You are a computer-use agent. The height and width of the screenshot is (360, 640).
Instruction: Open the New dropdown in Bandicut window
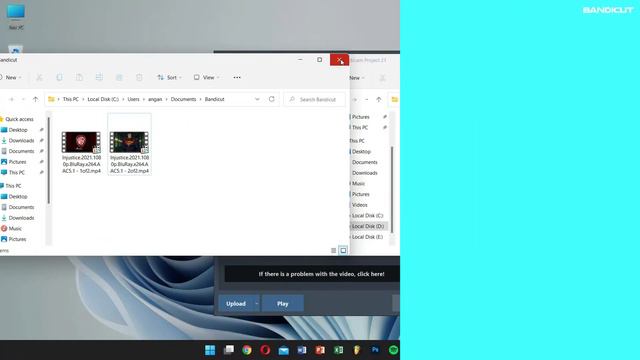click(11, 78)
